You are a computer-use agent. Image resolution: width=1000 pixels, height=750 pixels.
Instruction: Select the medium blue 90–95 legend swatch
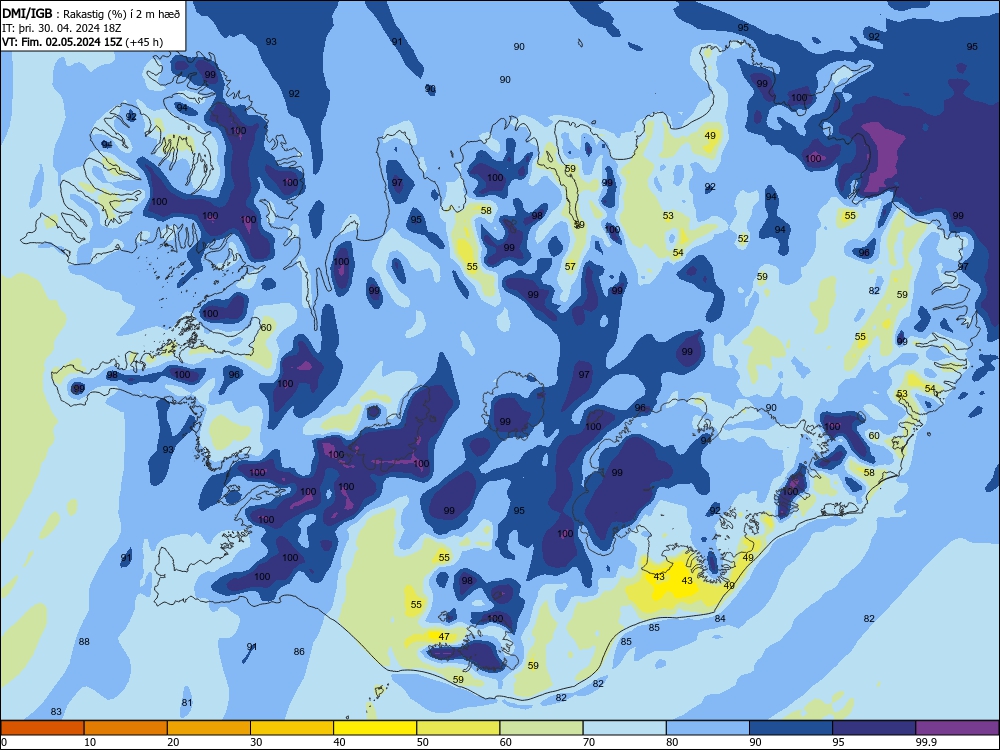791,728
